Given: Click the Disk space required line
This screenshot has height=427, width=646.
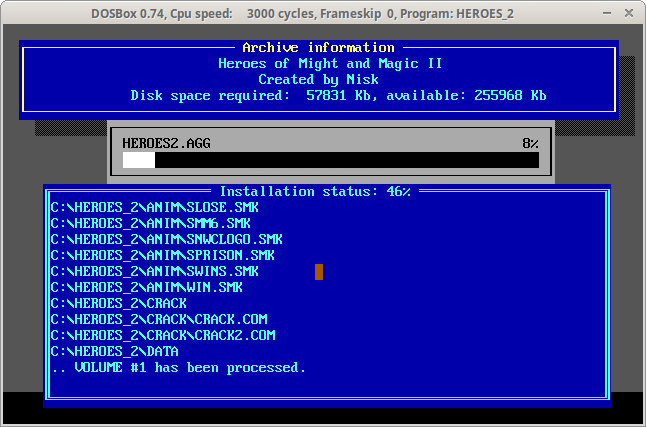Looking at the screenshot, I should point(338,96).
